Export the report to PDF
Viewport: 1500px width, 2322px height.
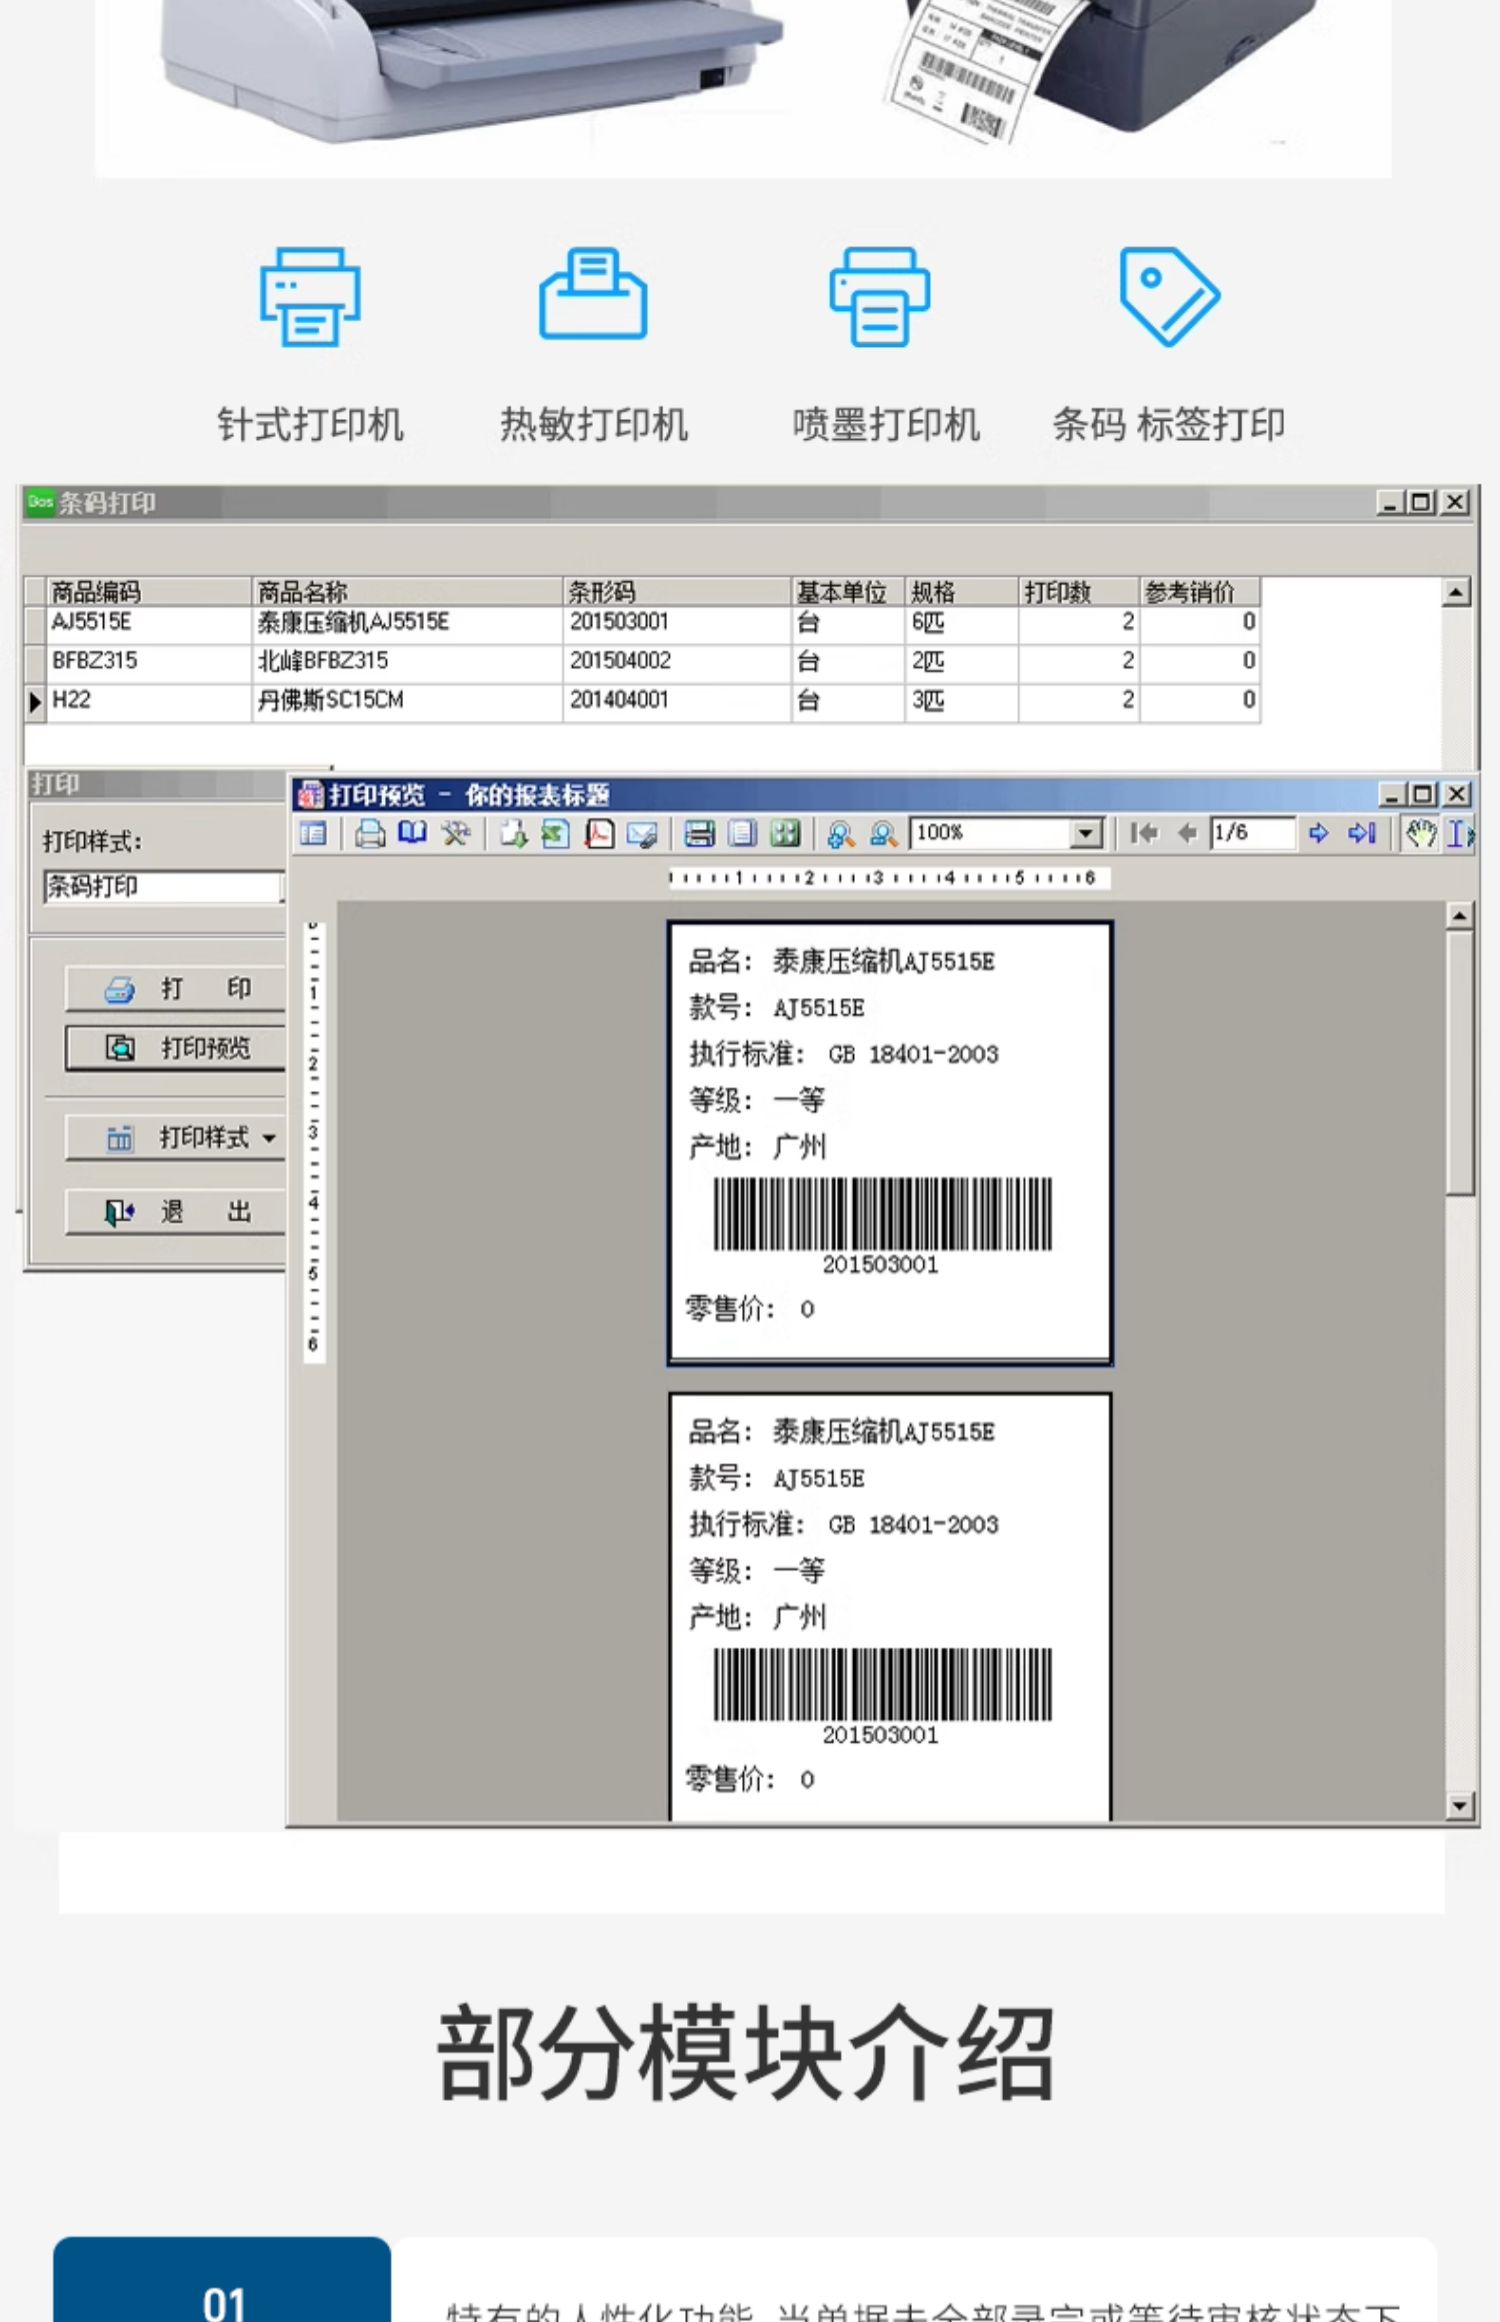pos(599,833)
